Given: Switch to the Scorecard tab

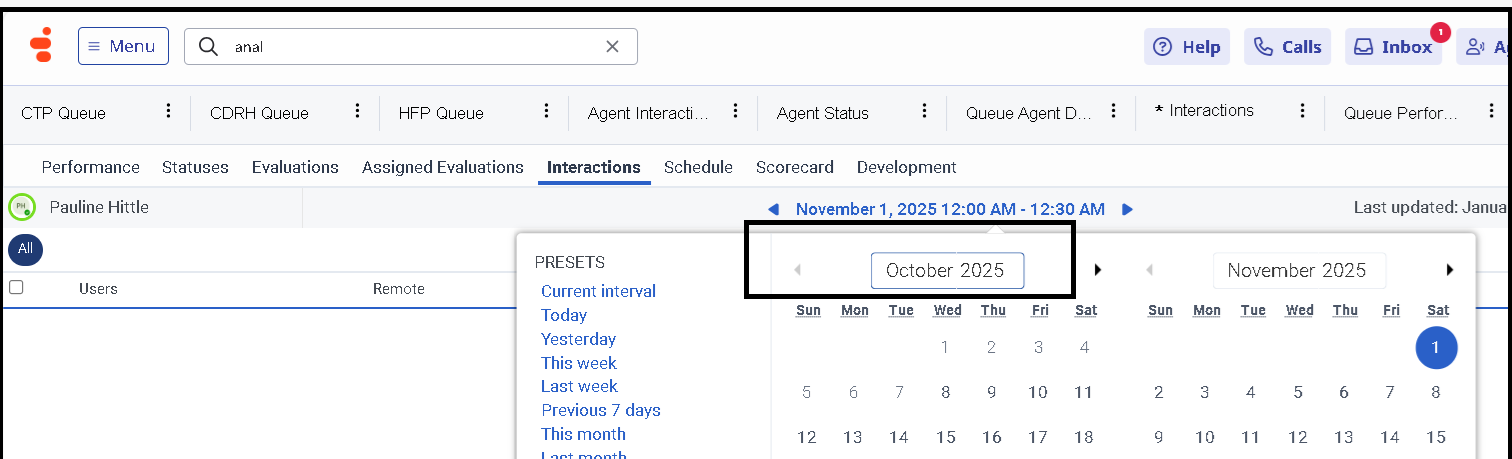Looking at the screenshot, I should 795,167.
